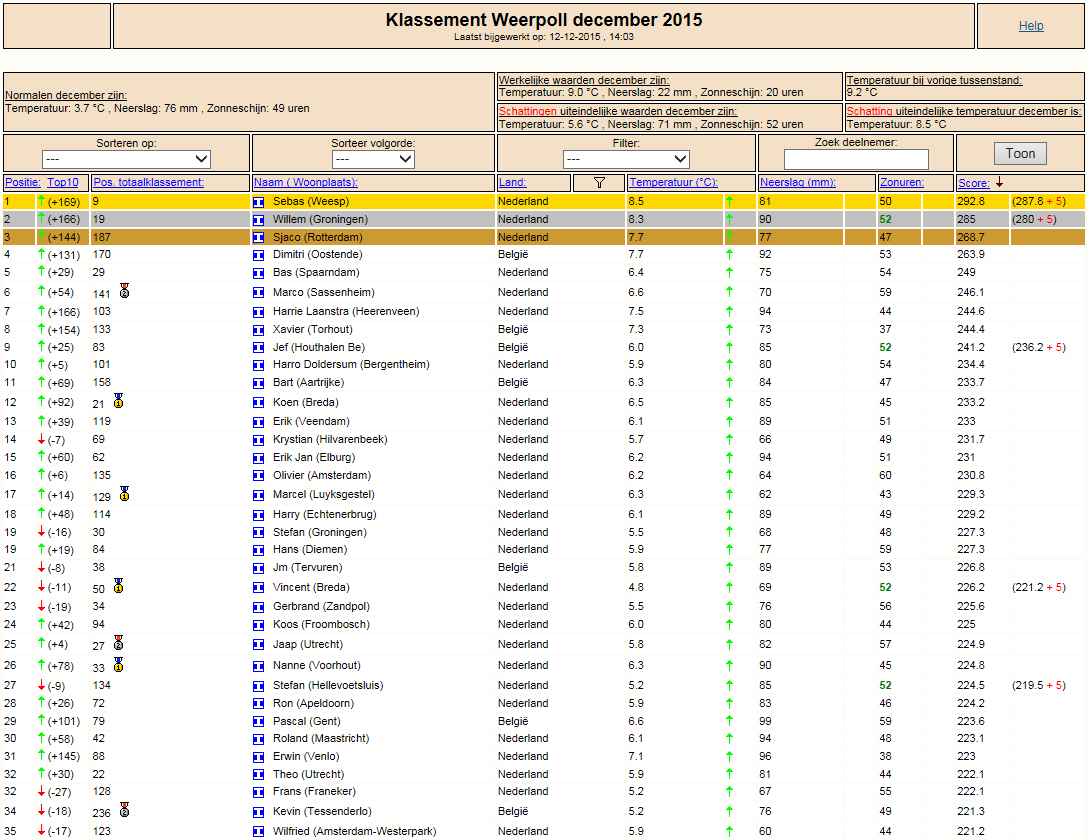Image resolution: width=1088 pixels, height=840 pixels.
Task: Sort by the Neerslag (mm) column header
Action: pos(798,182)
